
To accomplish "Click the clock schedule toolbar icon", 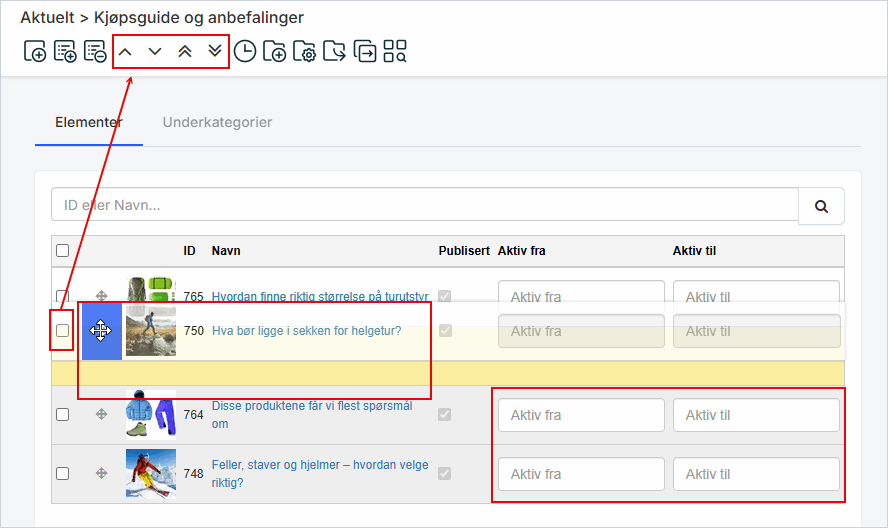I will click(245, 51).
